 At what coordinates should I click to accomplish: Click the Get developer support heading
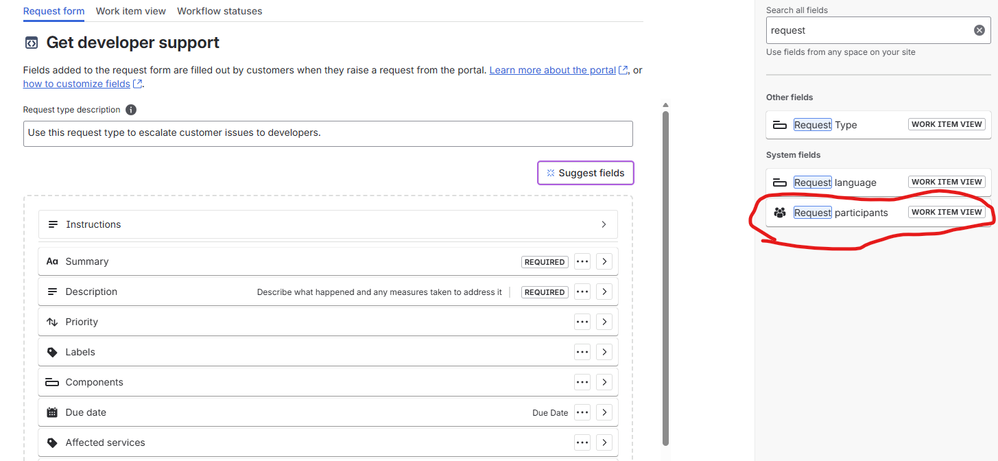pos(132,43)
